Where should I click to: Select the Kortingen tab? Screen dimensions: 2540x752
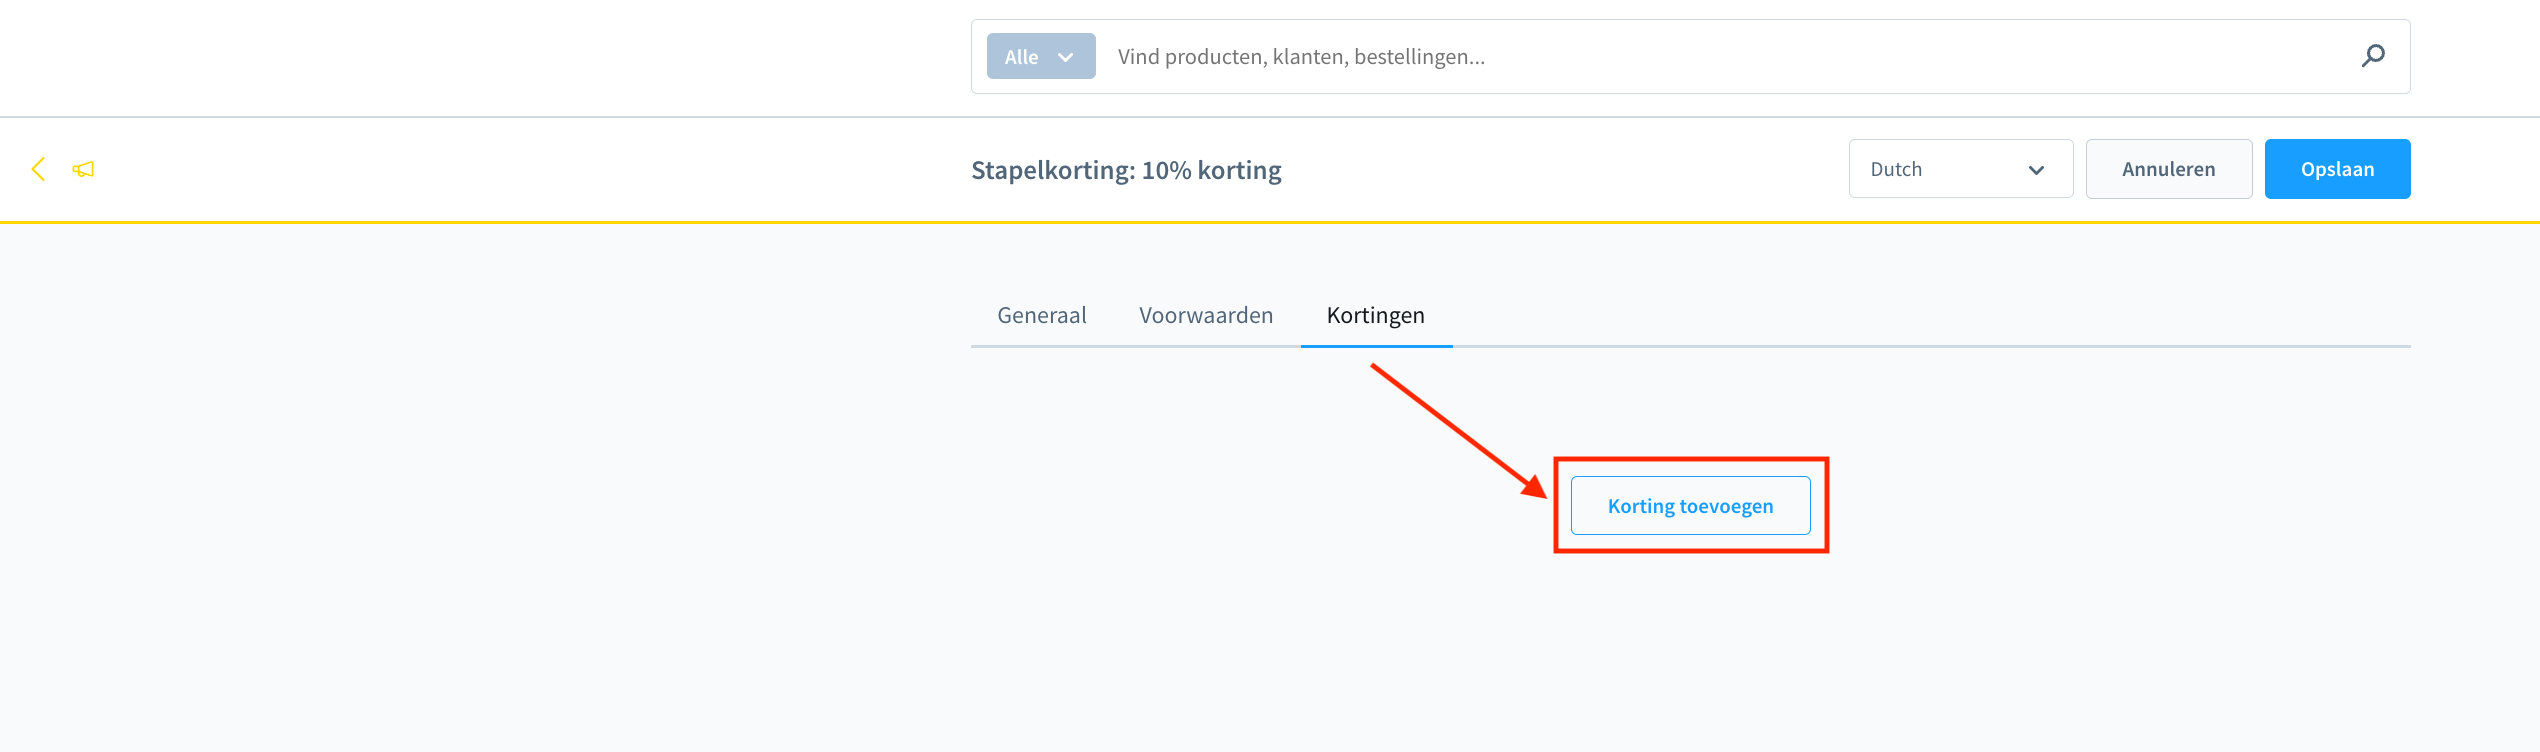click(1375, 314)
